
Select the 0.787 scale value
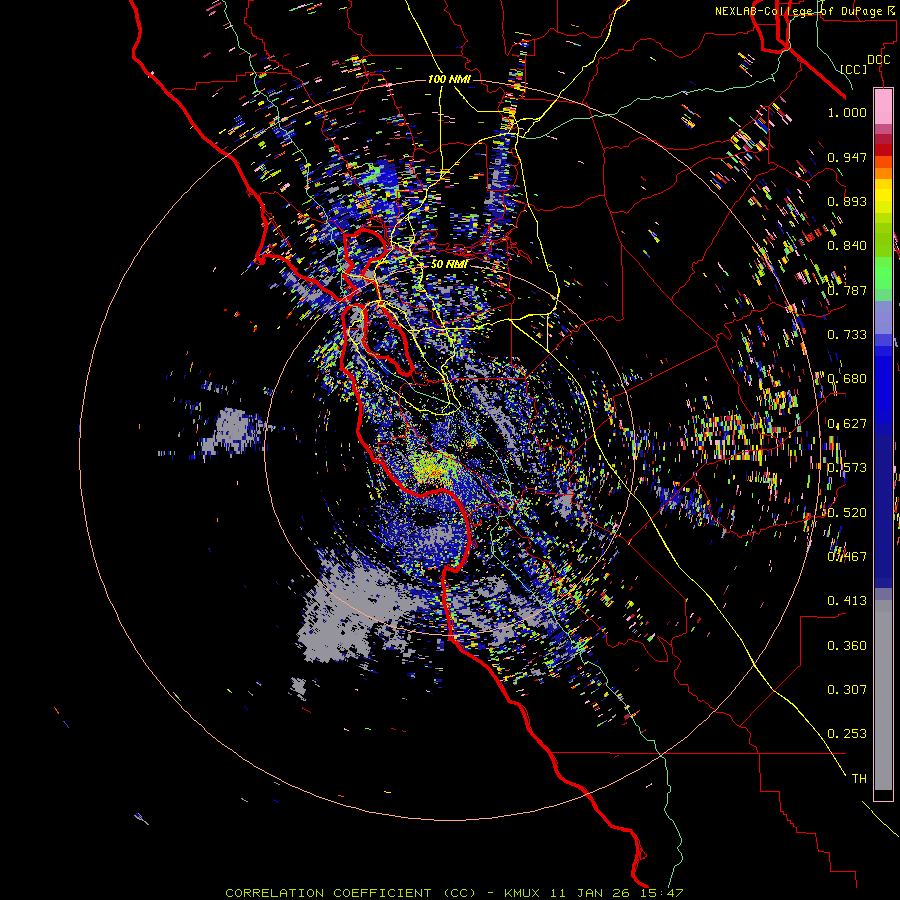tap(847, 290)
